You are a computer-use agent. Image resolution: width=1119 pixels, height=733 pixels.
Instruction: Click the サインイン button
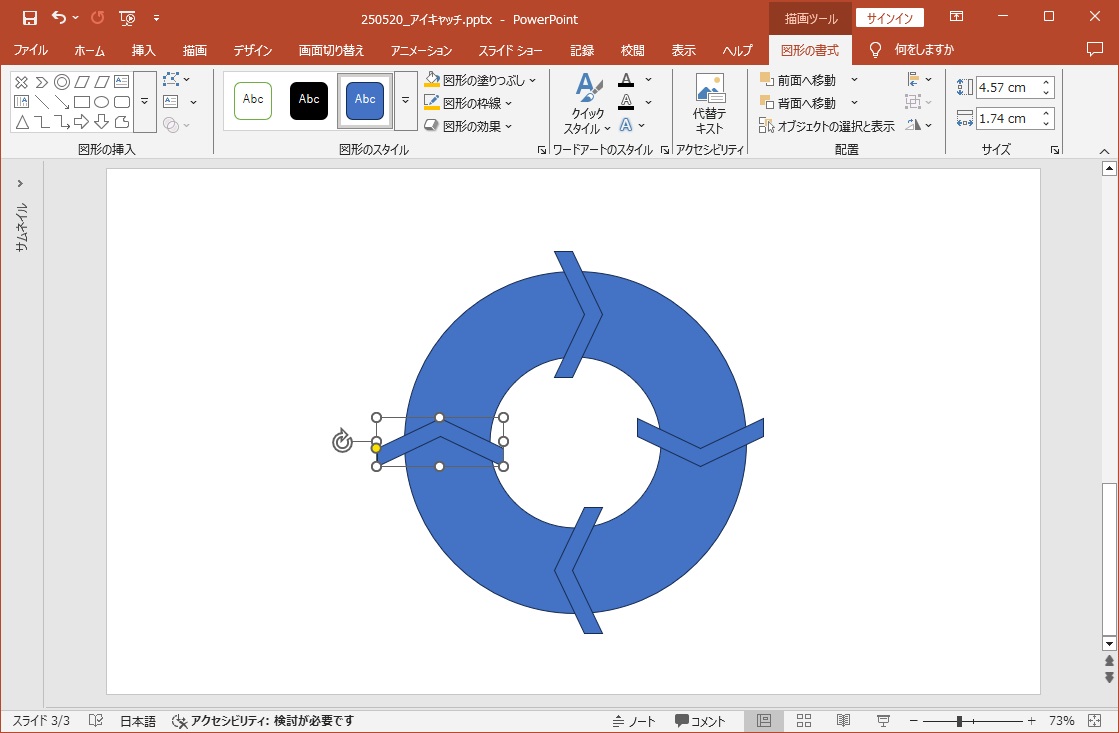pos(889,18)
